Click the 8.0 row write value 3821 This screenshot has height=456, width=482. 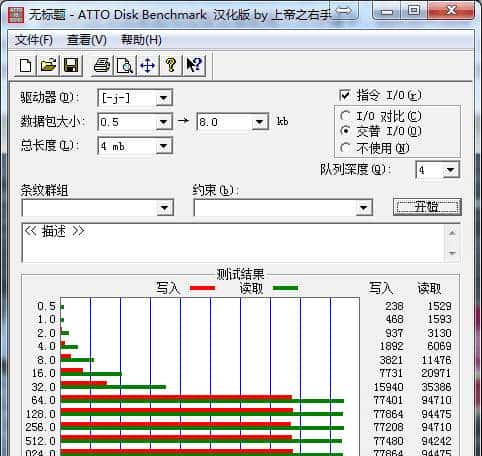pos(391,360)
